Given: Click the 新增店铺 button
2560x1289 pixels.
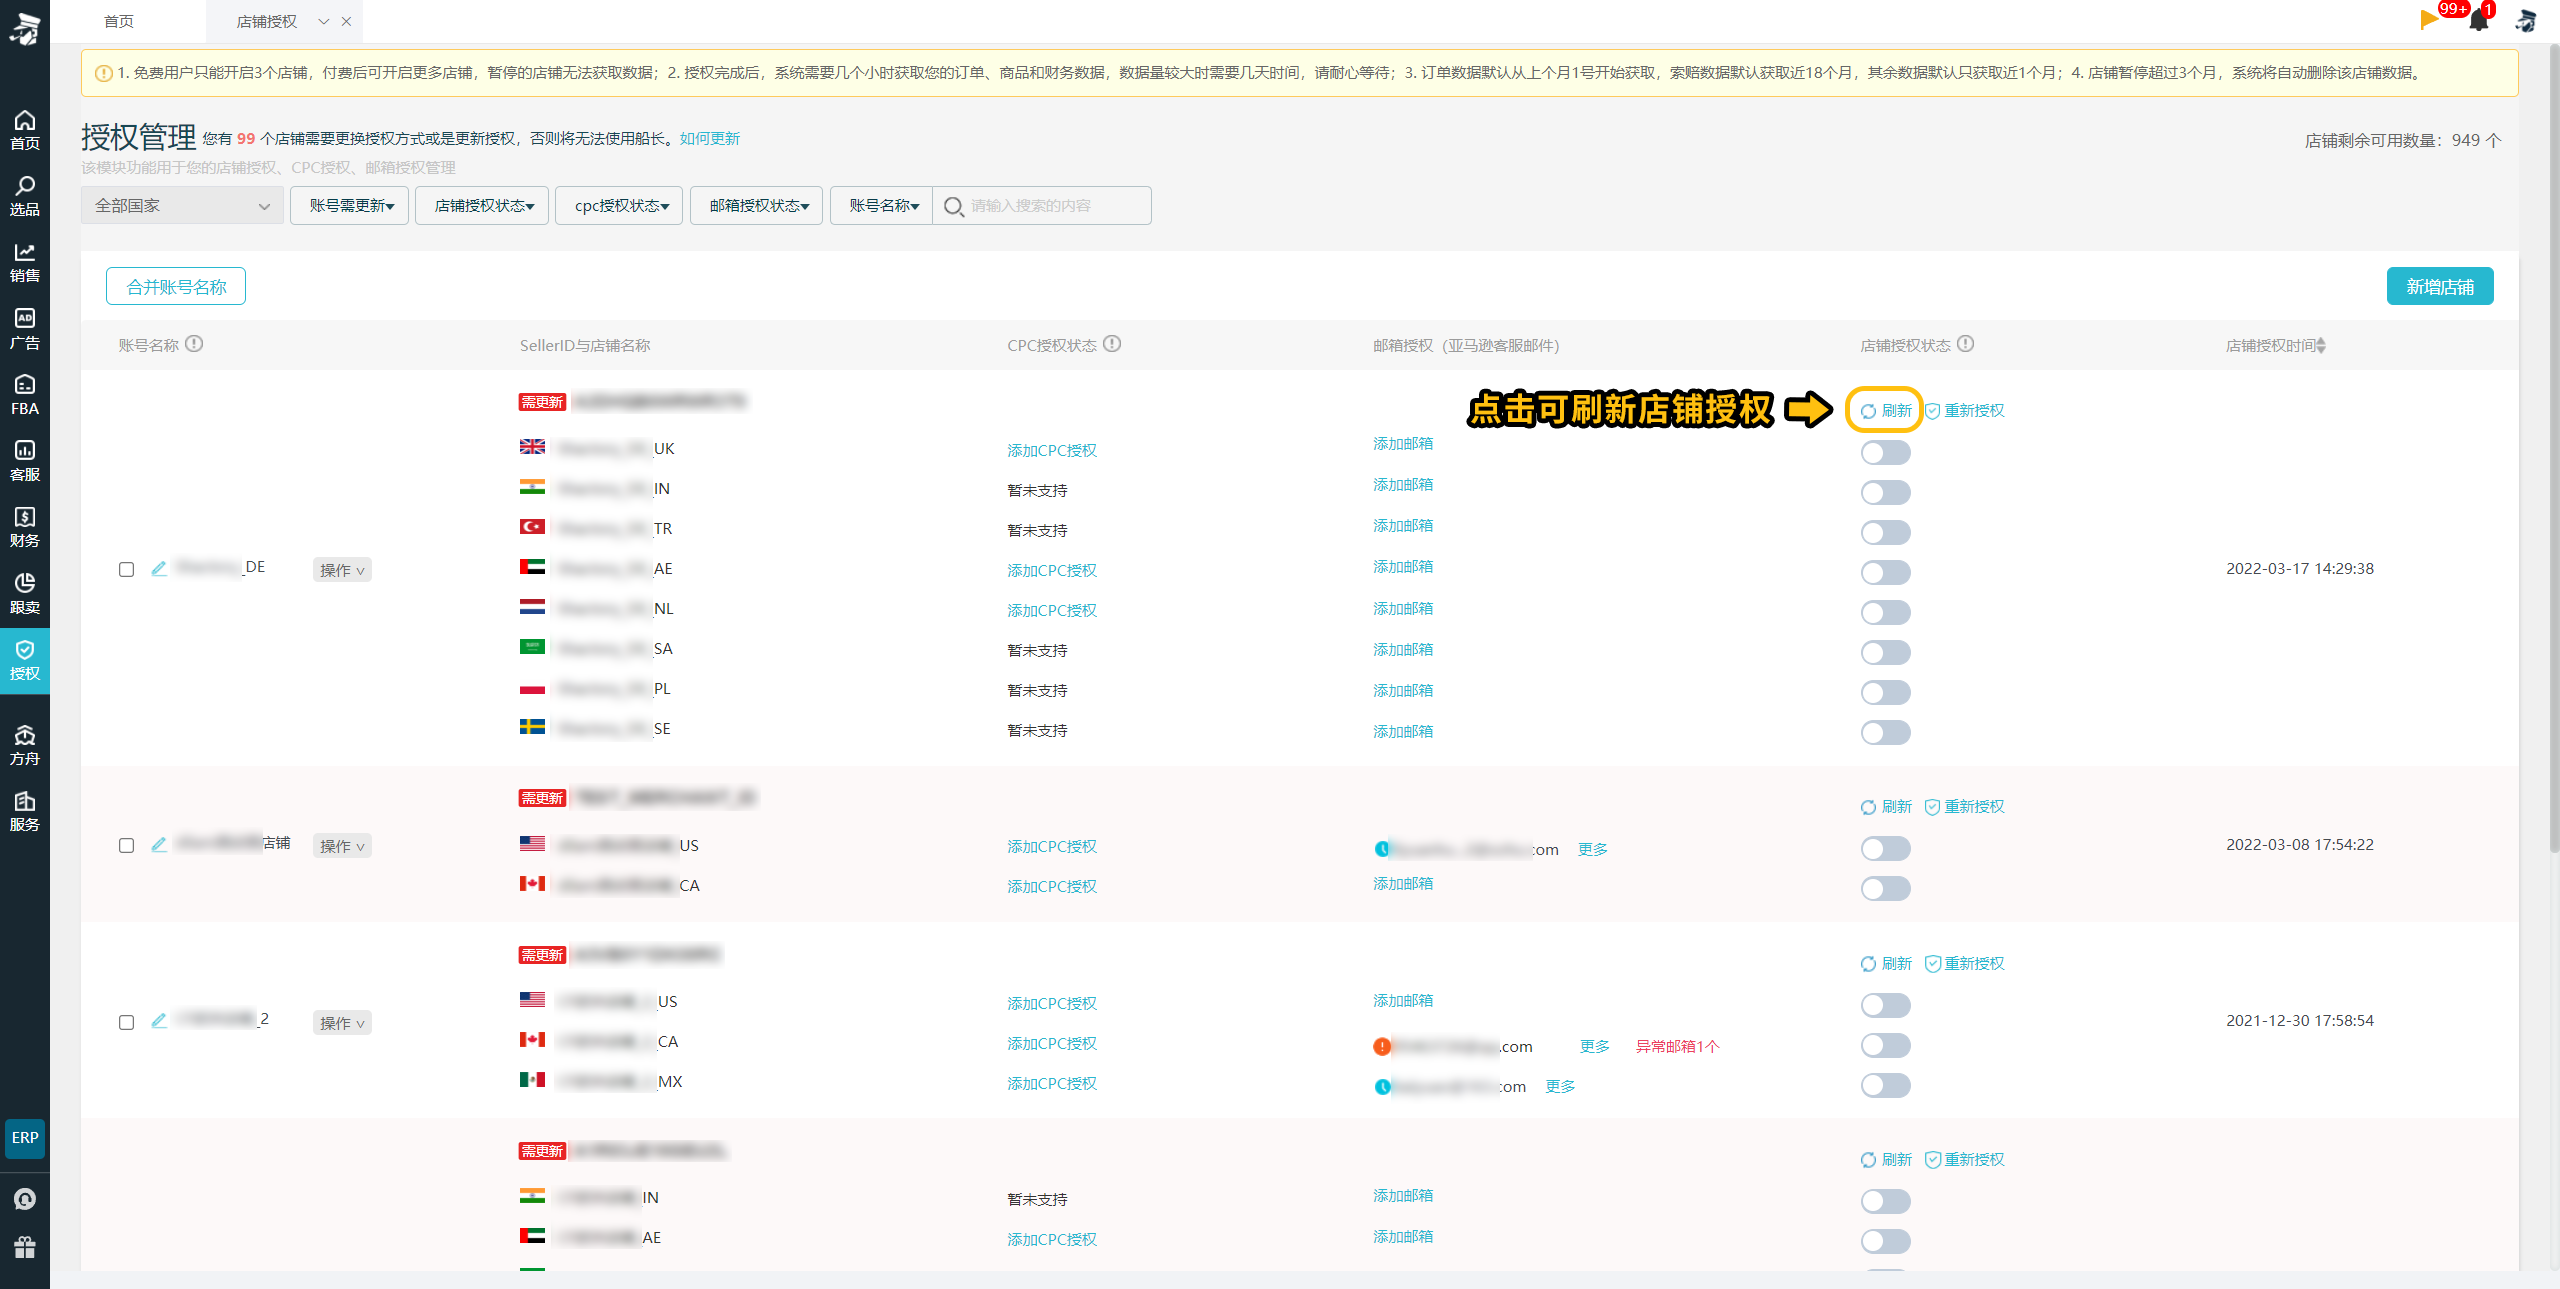Looking at the screenshot, I should click(x=2440, y=286).
